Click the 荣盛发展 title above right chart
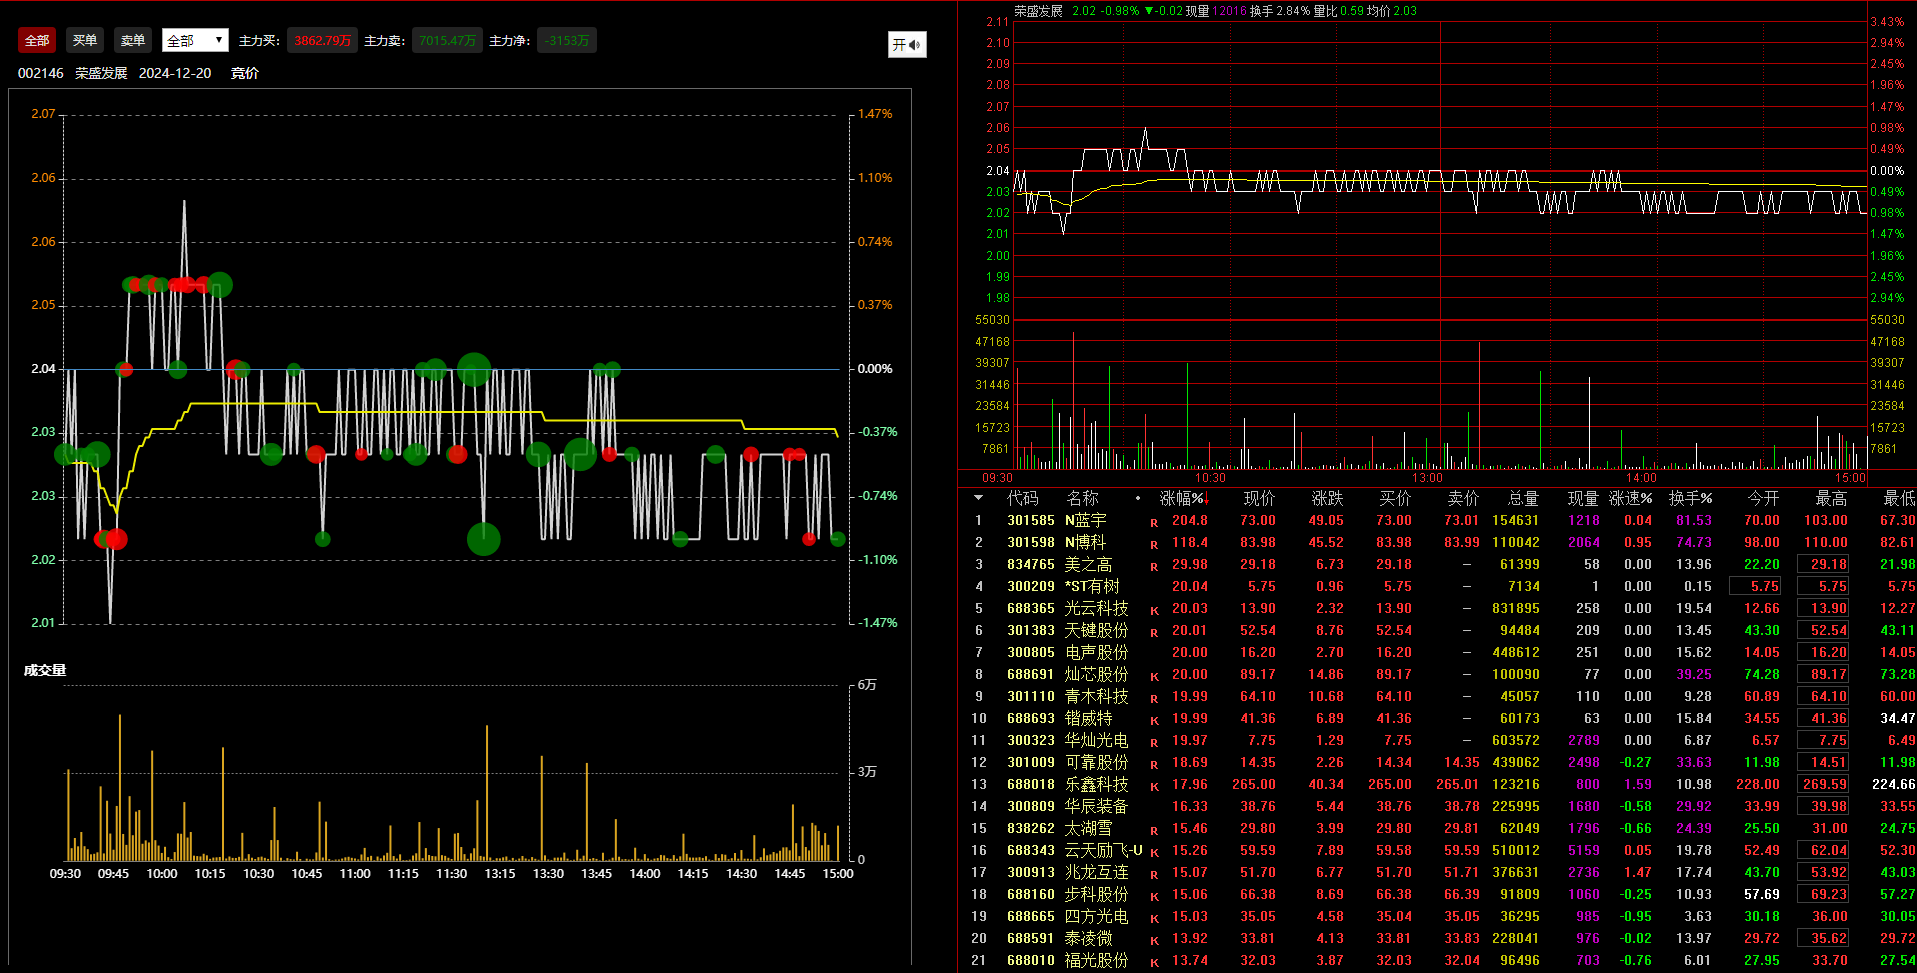The image size is (1917, 973). pyautogui.click(x=1038, y=11)
